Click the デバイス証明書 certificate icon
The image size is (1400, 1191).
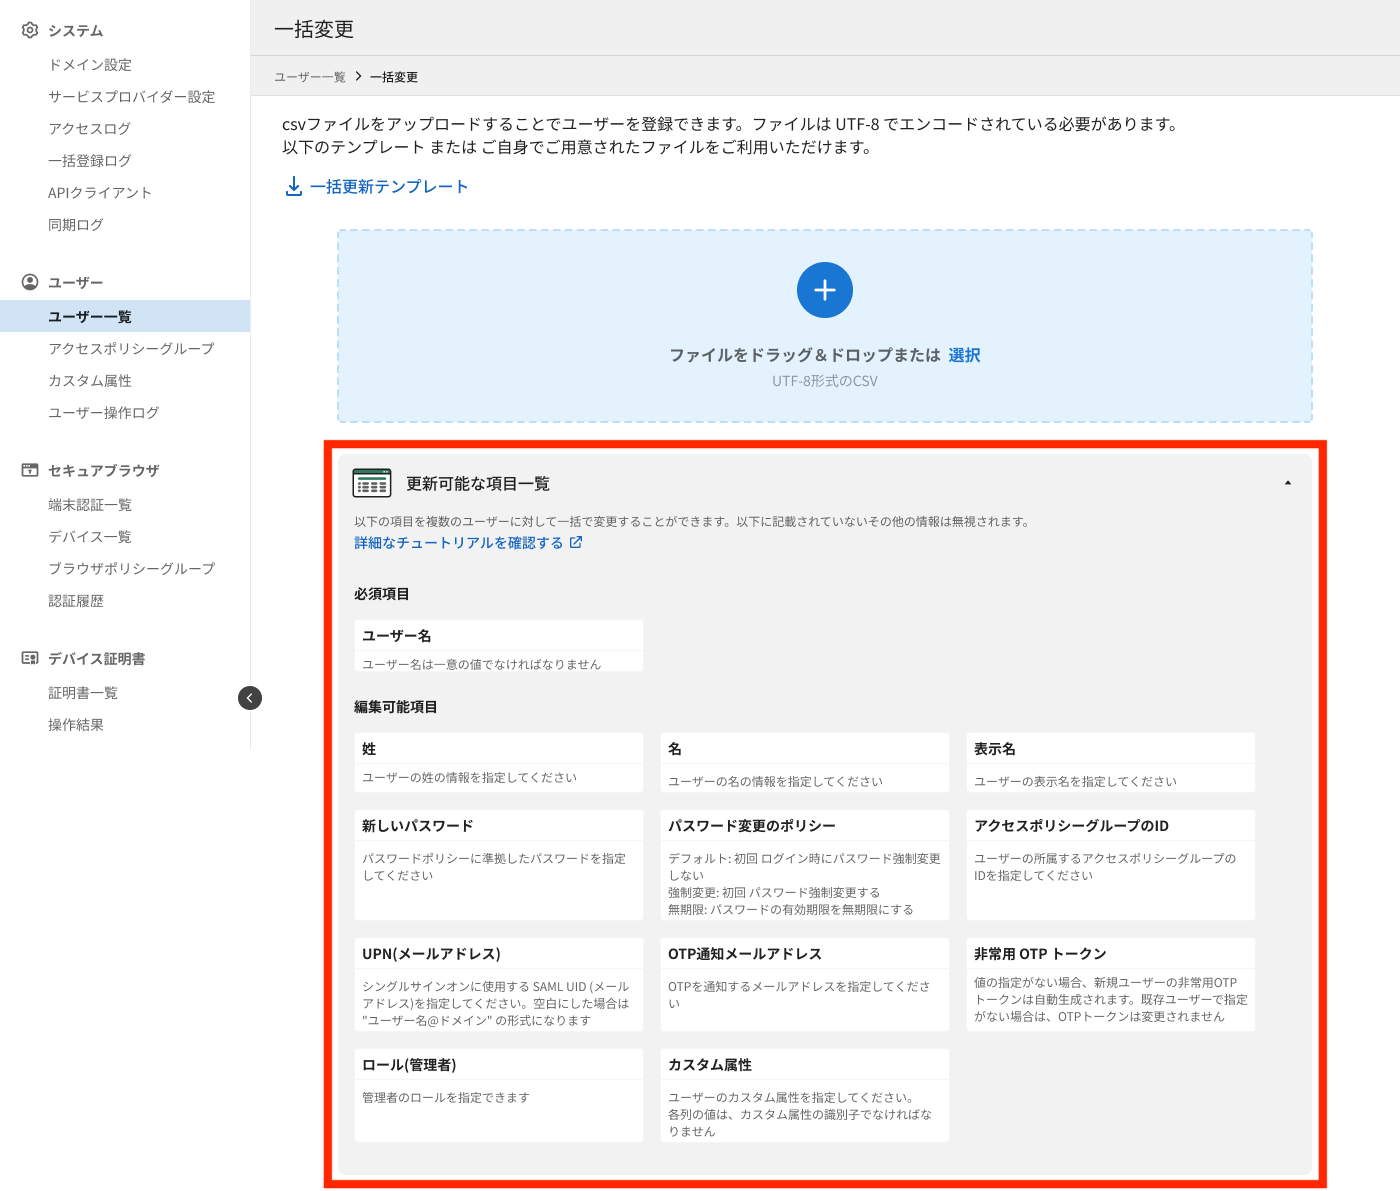(x=30, y=658)
